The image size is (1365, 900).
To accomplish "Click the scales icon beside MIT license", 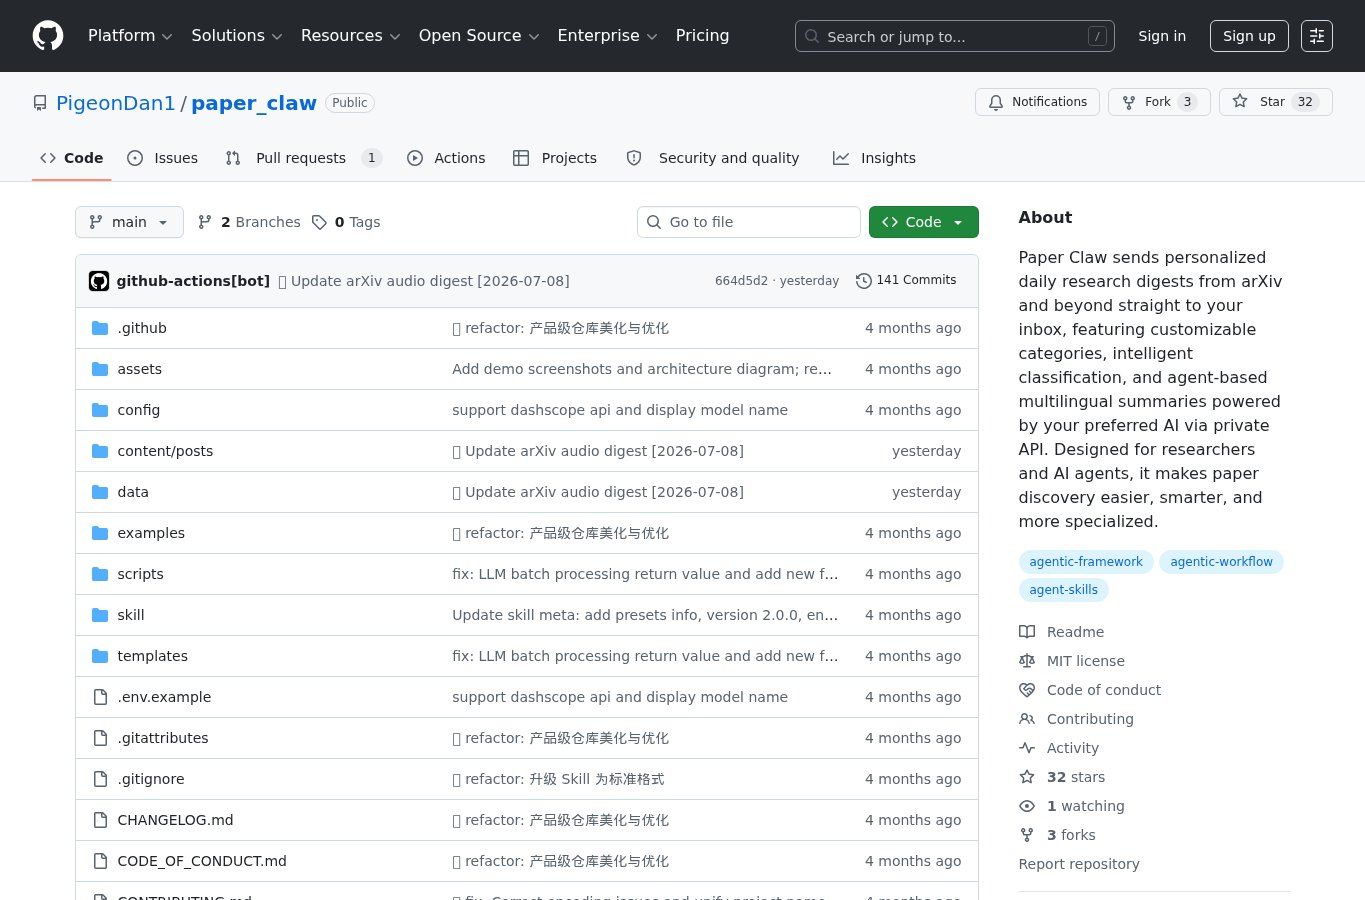I will click(1027, 661).
